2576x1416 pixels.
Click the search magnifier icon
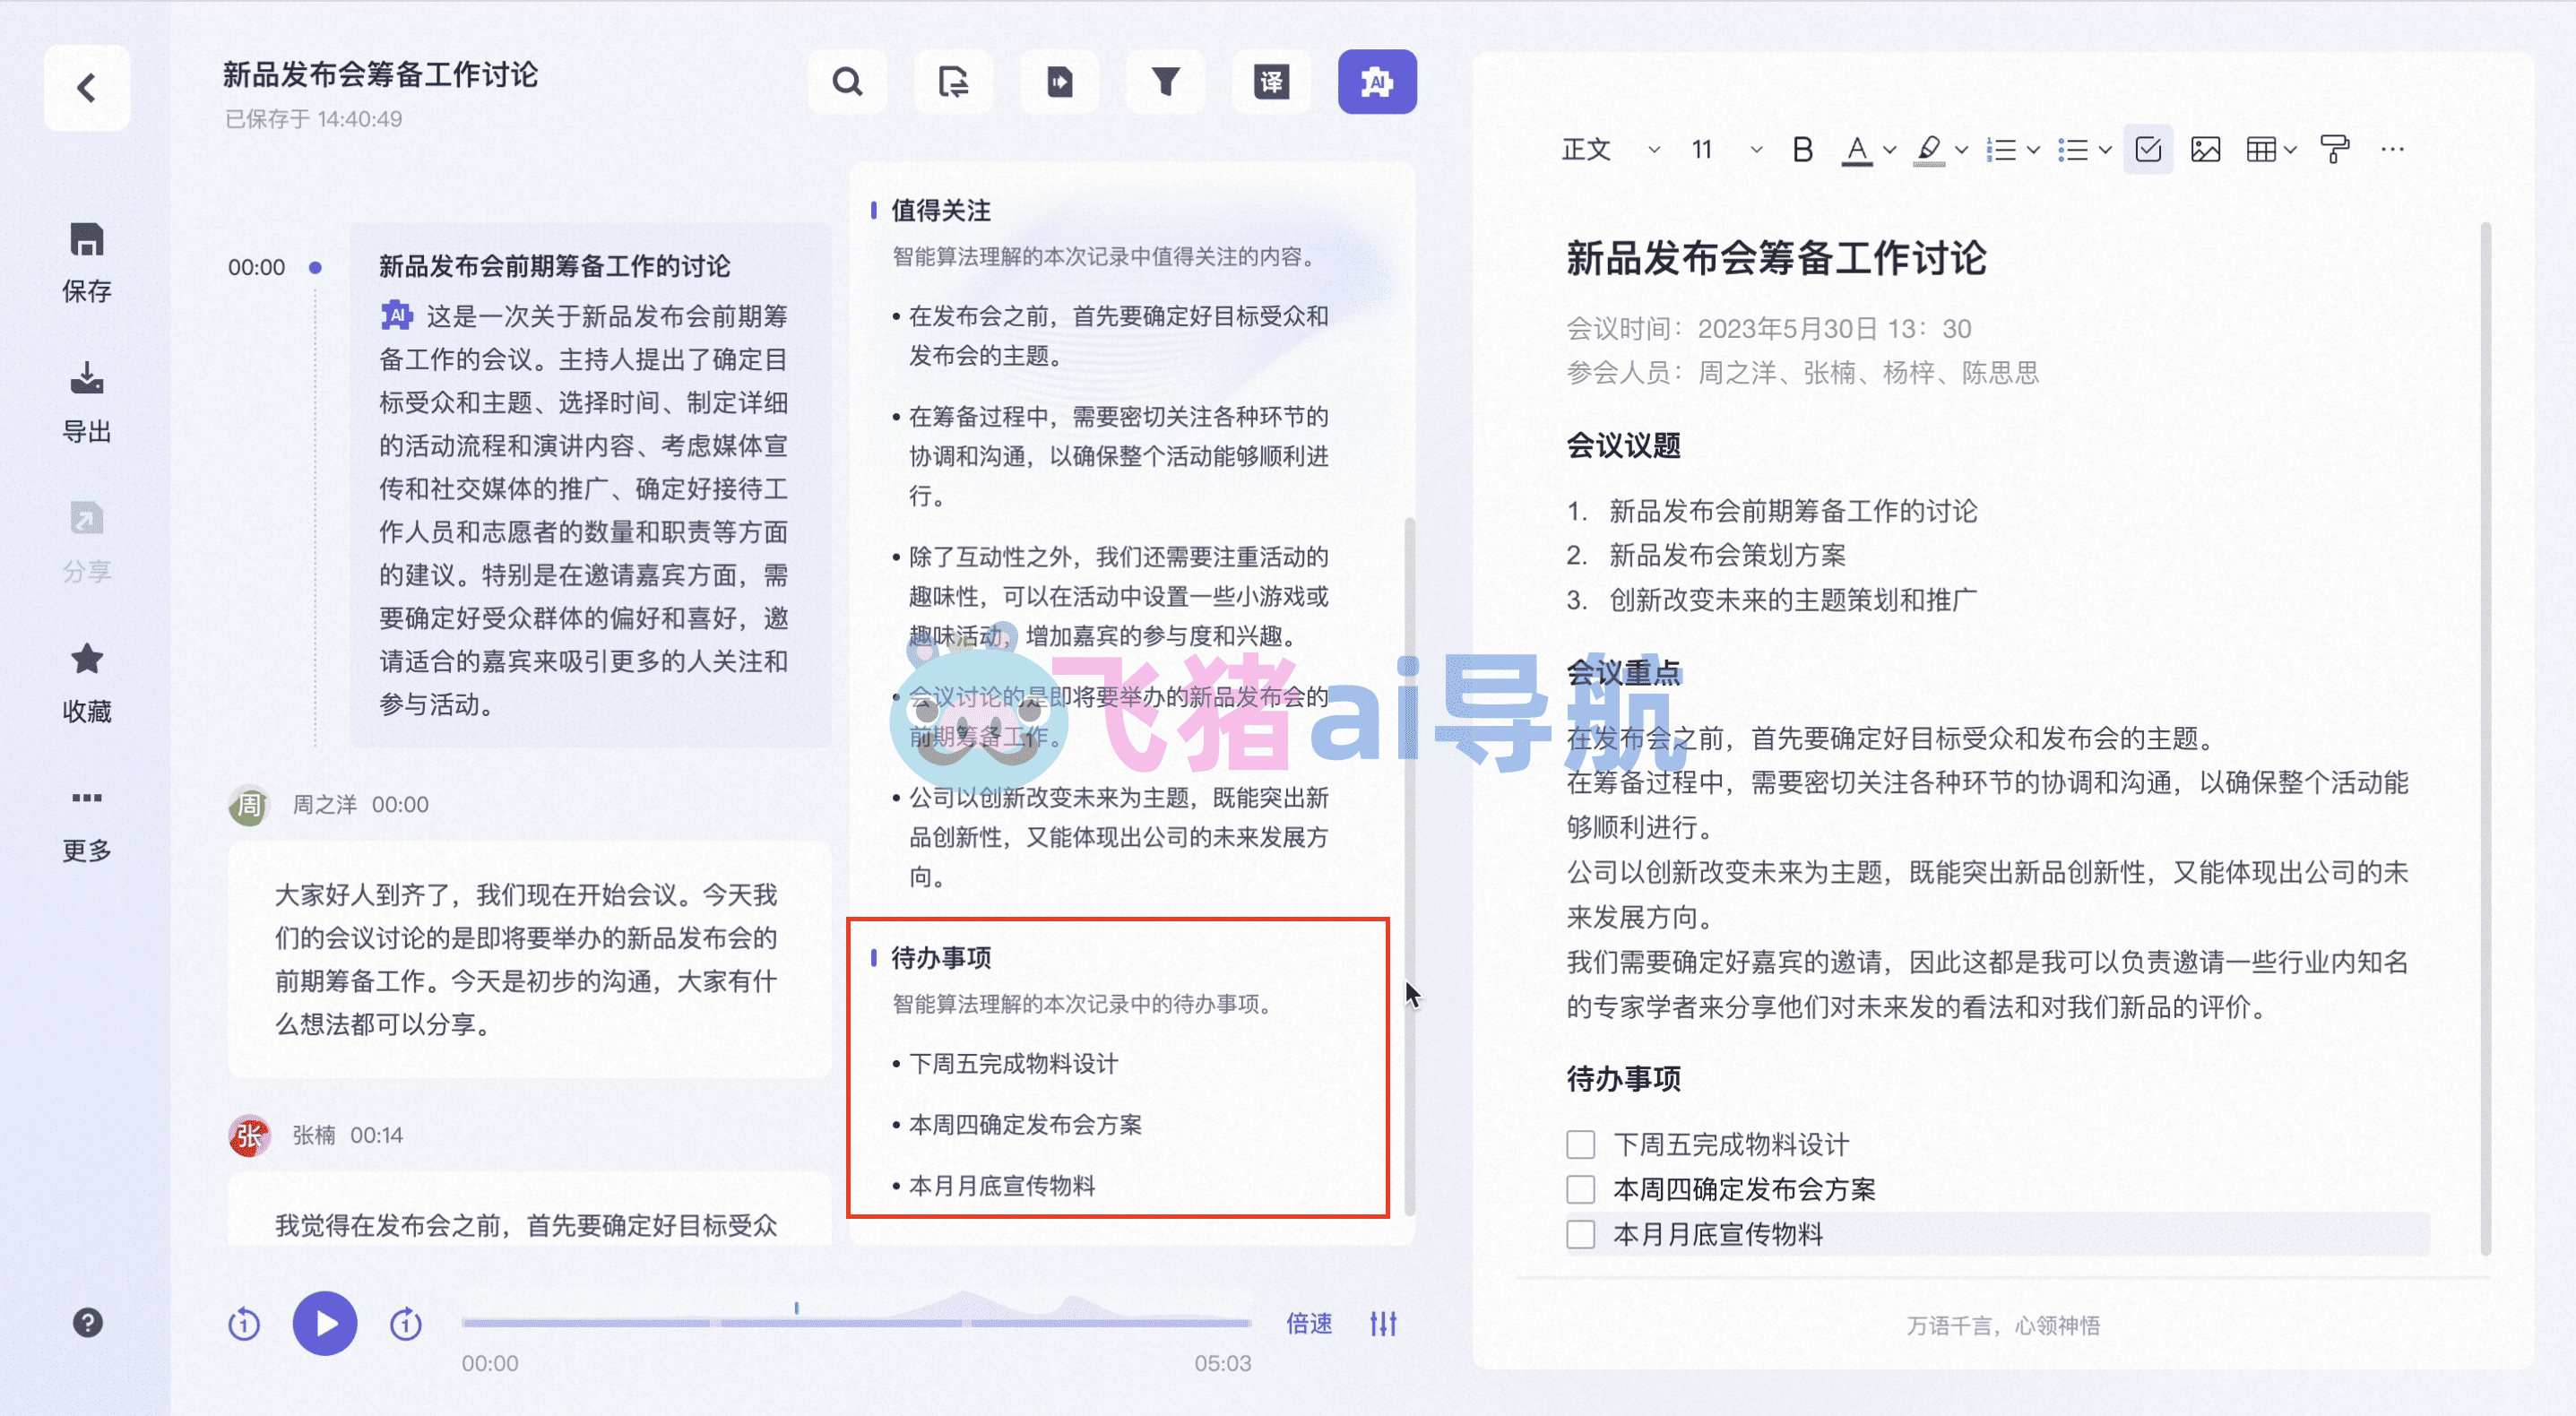847,82
